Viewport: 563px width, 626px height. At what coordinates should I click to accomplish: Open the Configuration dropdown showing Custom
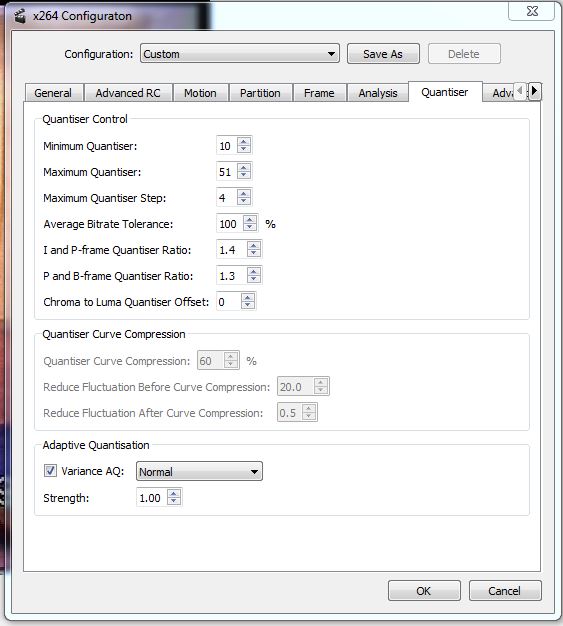click(x=240, y=53)
